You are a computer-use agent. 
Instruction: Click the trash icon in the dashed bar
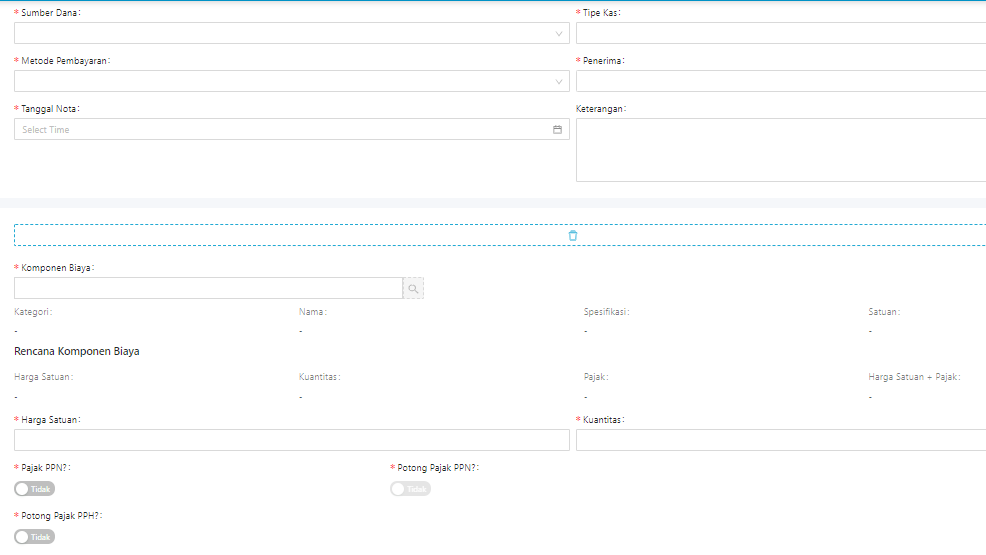[572, 236]
